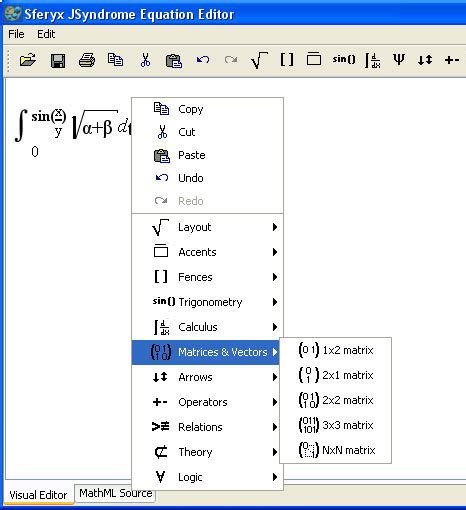Expand the Logic submenu

207,477
